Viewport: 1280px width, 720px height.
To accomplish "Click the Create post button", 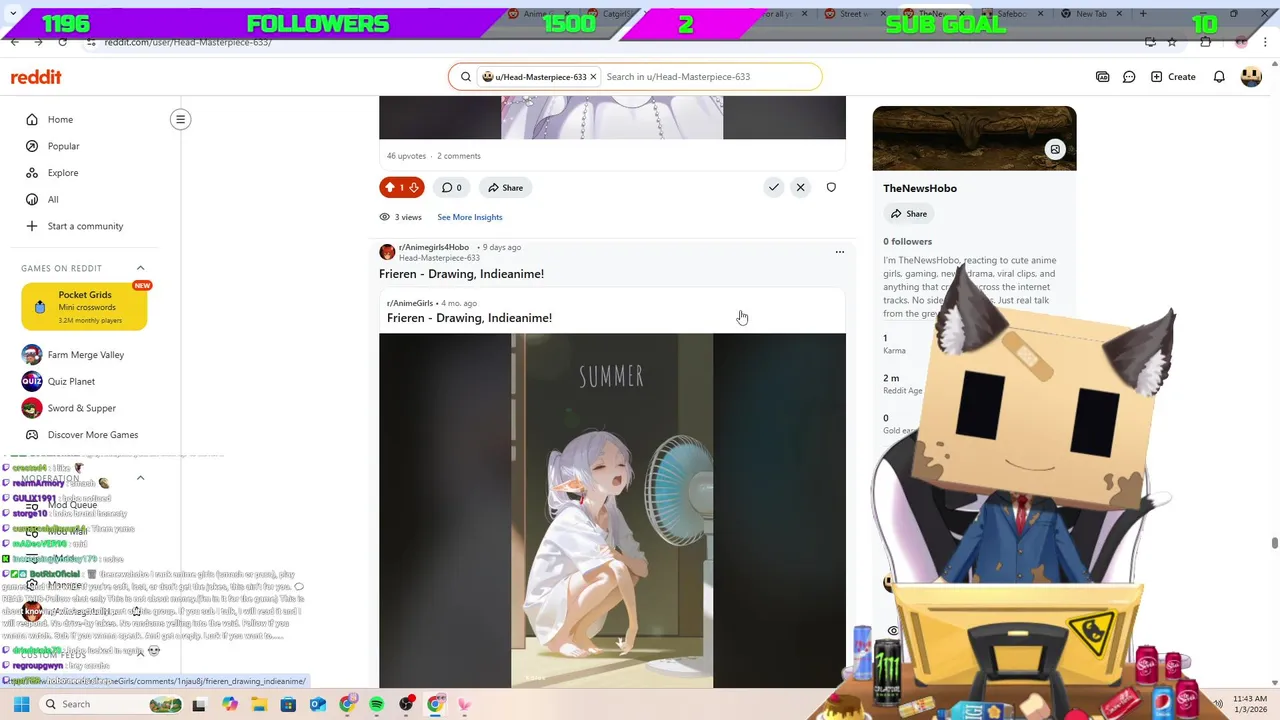I will [x=1173, y=77].
